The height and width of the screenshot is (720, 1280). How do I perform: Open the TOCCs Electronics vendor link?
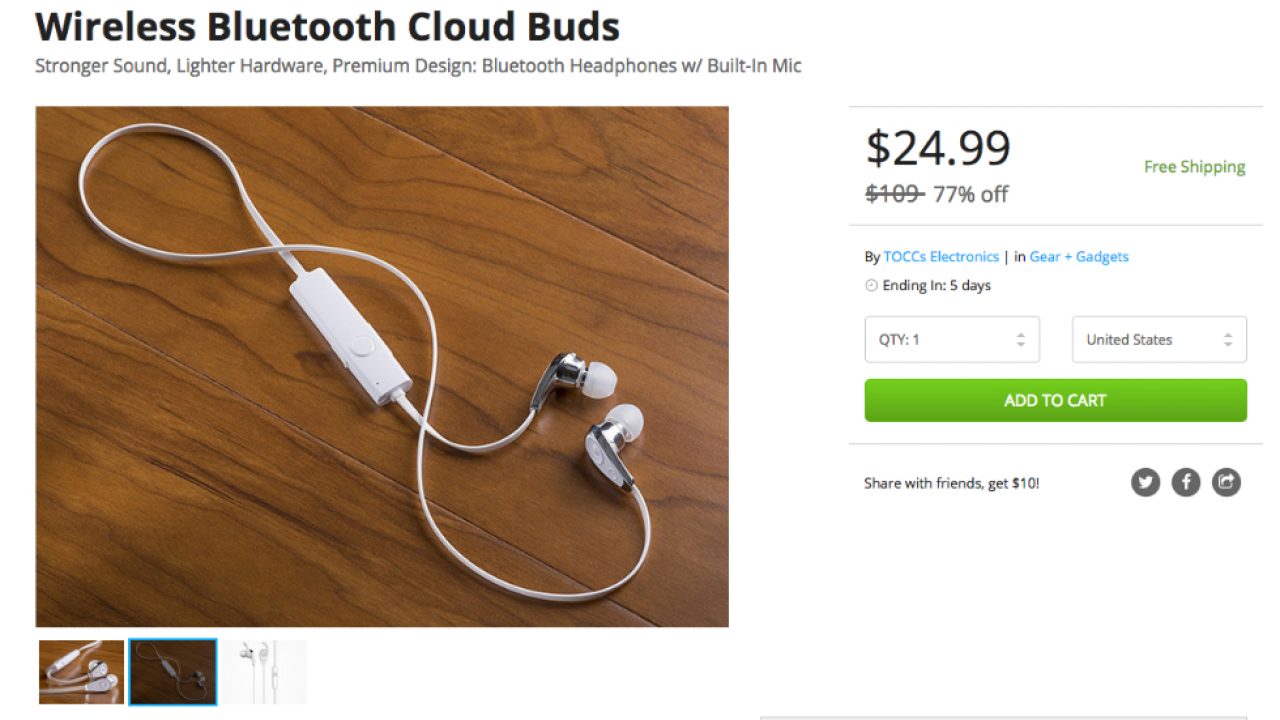[940, 257]
